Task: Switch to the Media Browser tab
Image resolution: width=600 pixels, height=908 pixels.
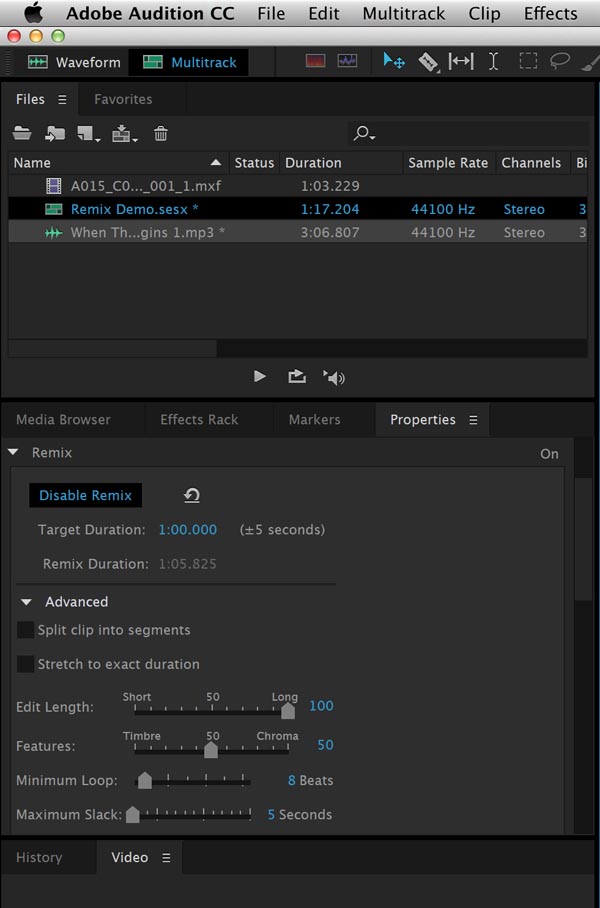Action: [63, 419]
